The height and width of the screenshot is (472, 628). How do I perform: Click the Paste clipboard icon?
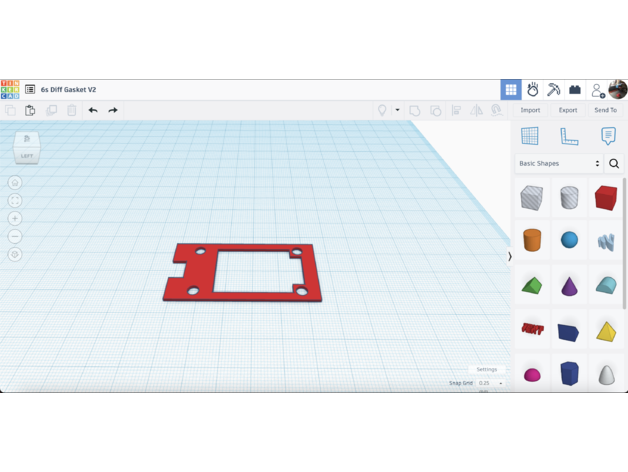point(30,110)
